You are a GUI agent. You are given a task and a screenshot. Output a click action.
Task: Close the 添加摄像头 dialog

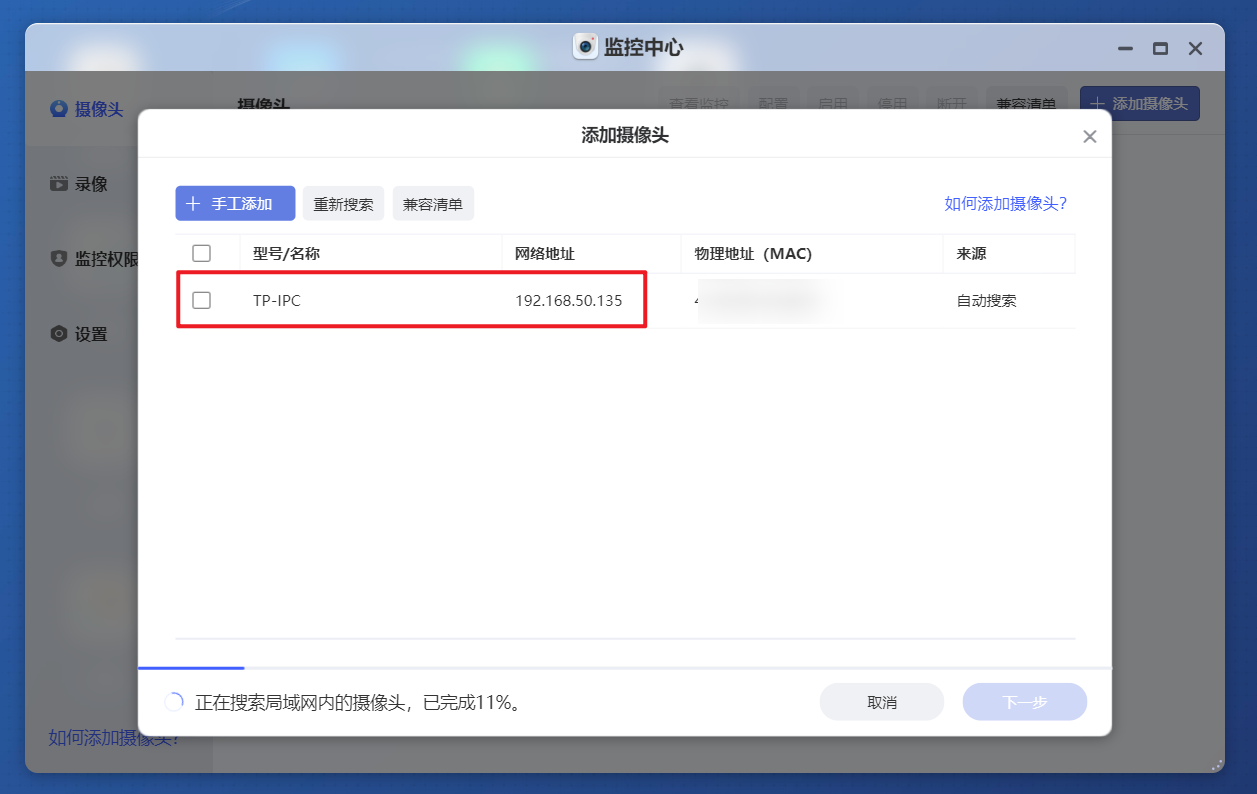[1089, 136]
